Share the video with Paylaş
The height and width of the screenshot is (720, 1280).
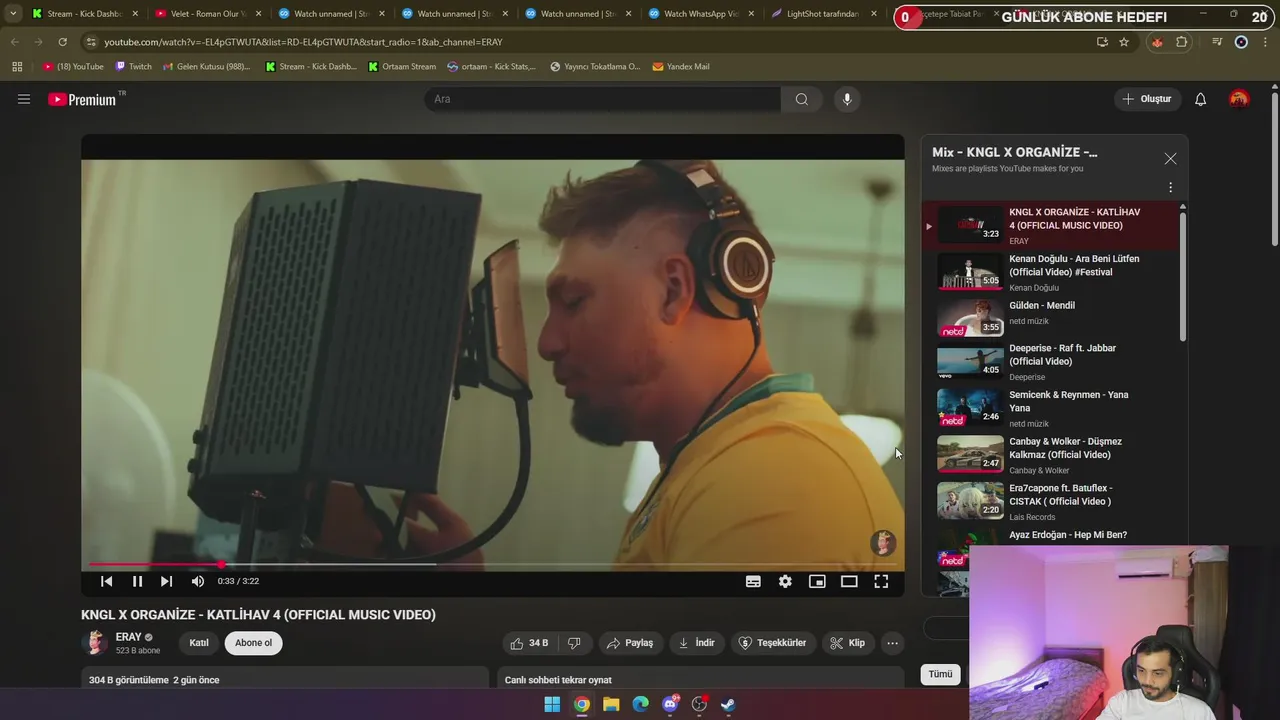tap(630, 643)
